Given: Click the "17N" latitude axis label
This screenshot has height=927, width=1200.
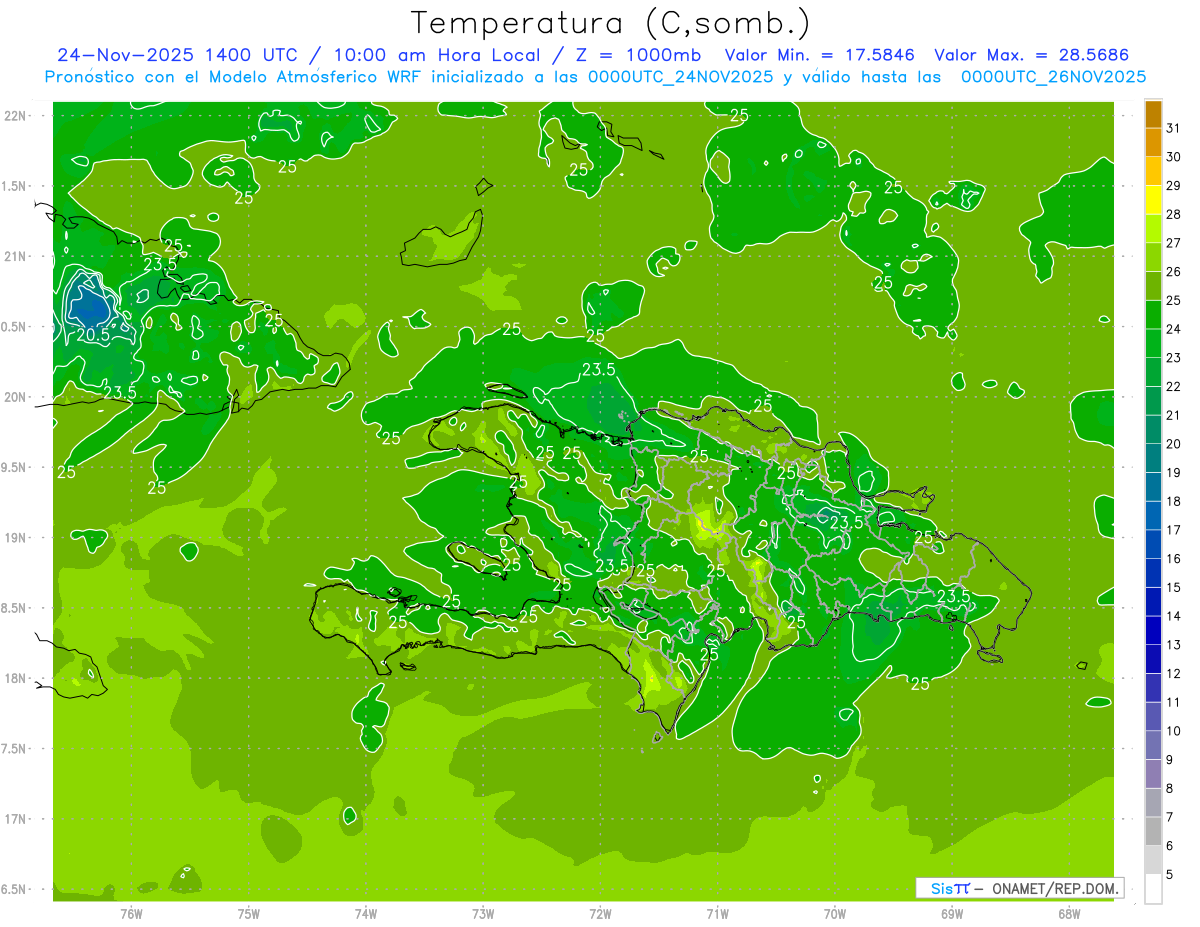Looking at the screenshot, I should [15, 819].
